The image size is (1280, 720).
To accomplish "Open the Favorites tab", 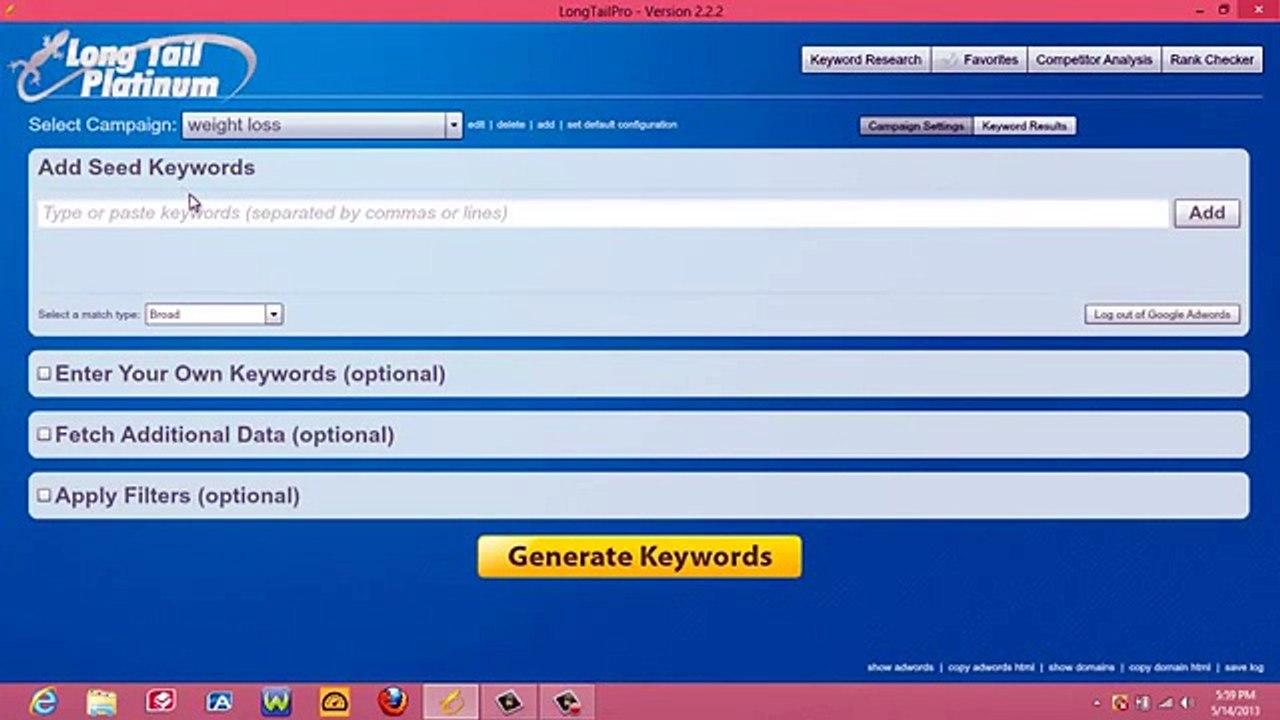I will pyautogui.click(x=980, y=60).
